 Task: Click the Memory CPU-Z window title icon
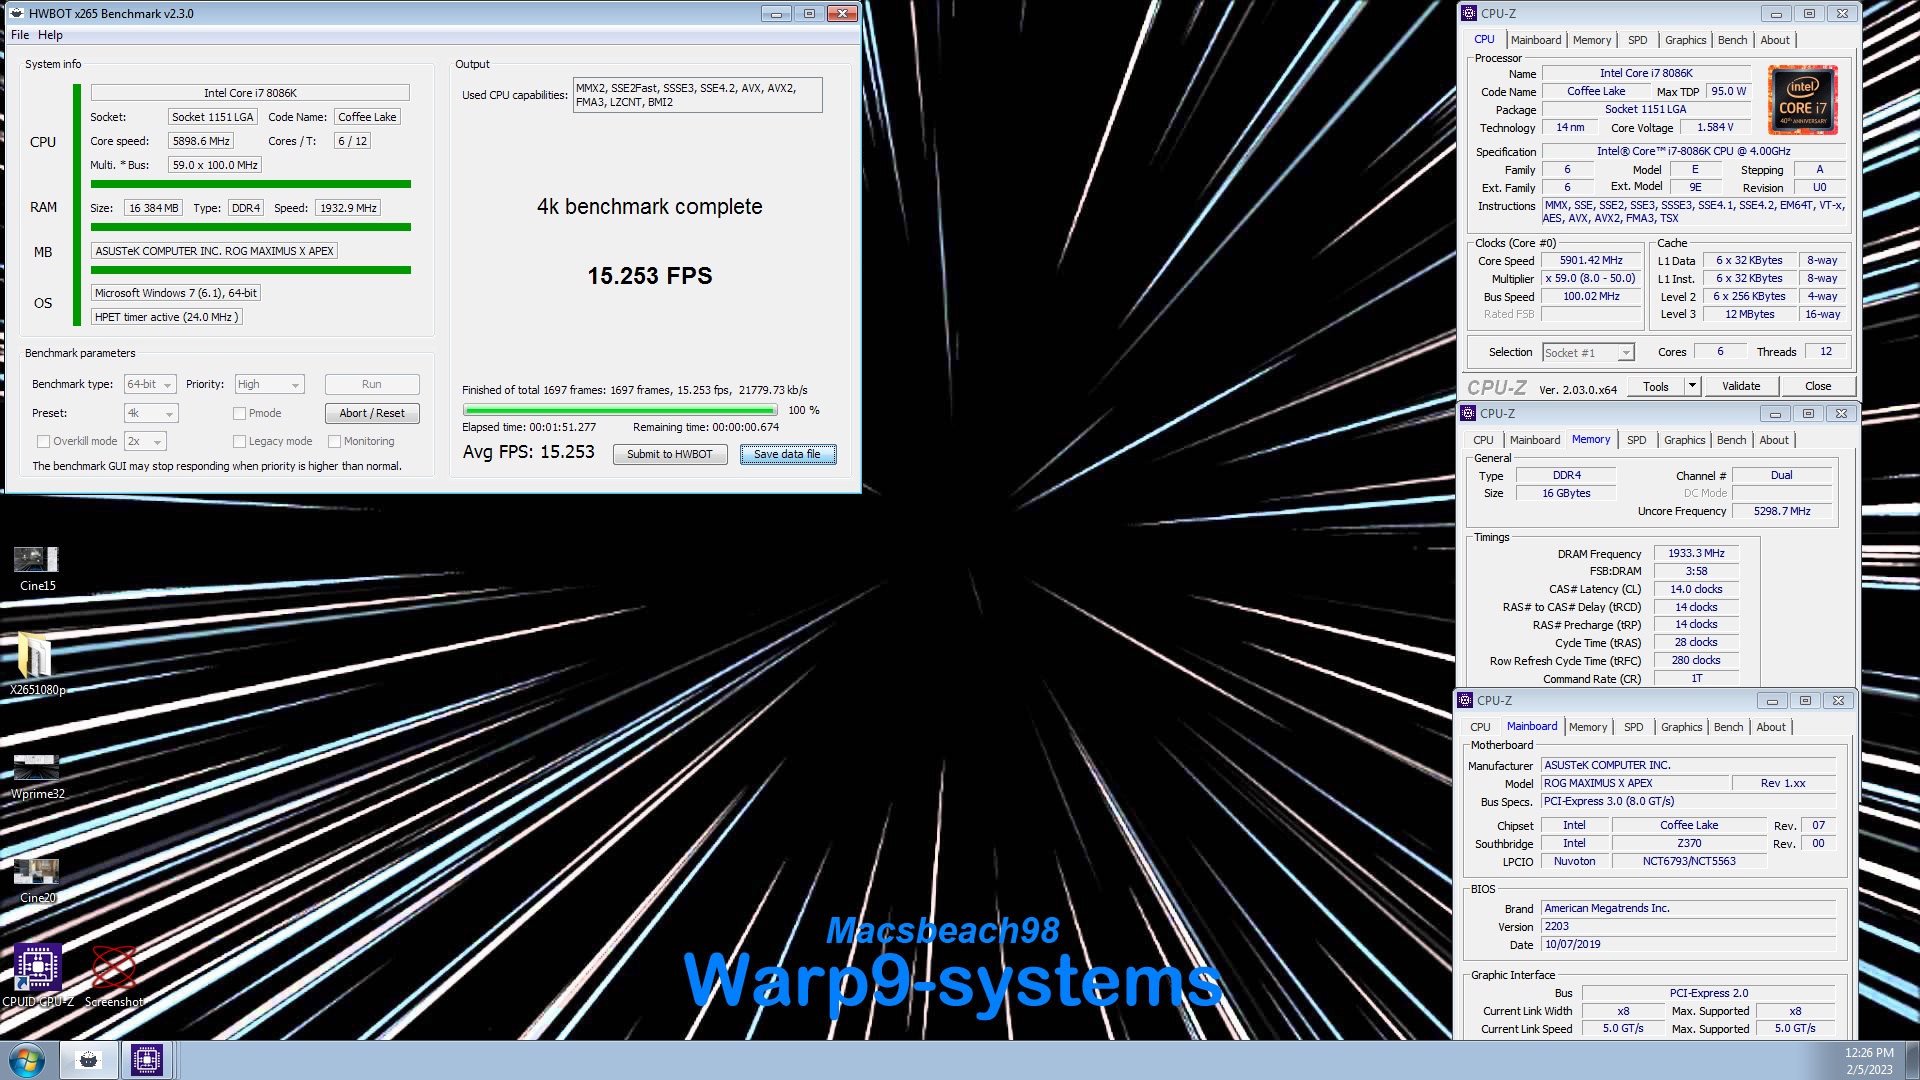tap(1467, 413)
